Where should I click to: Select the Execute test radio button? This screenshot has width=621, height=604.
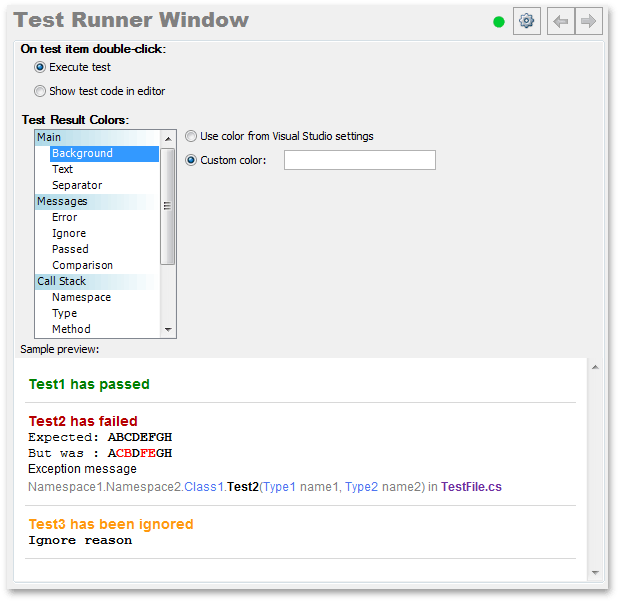[x=40, y=67]
